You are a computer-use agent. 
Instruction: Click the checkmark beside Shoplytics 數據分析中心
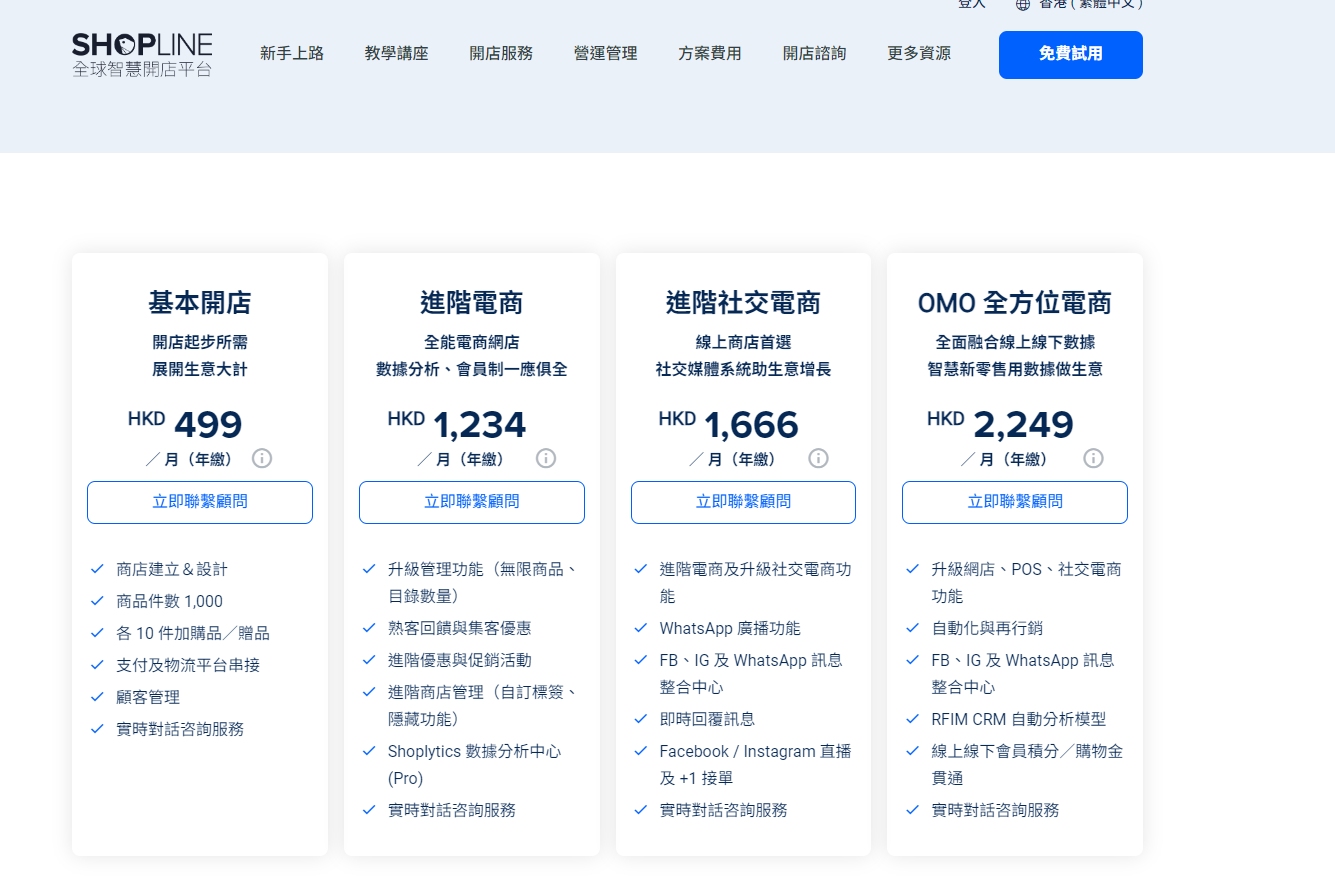(369, 751)
